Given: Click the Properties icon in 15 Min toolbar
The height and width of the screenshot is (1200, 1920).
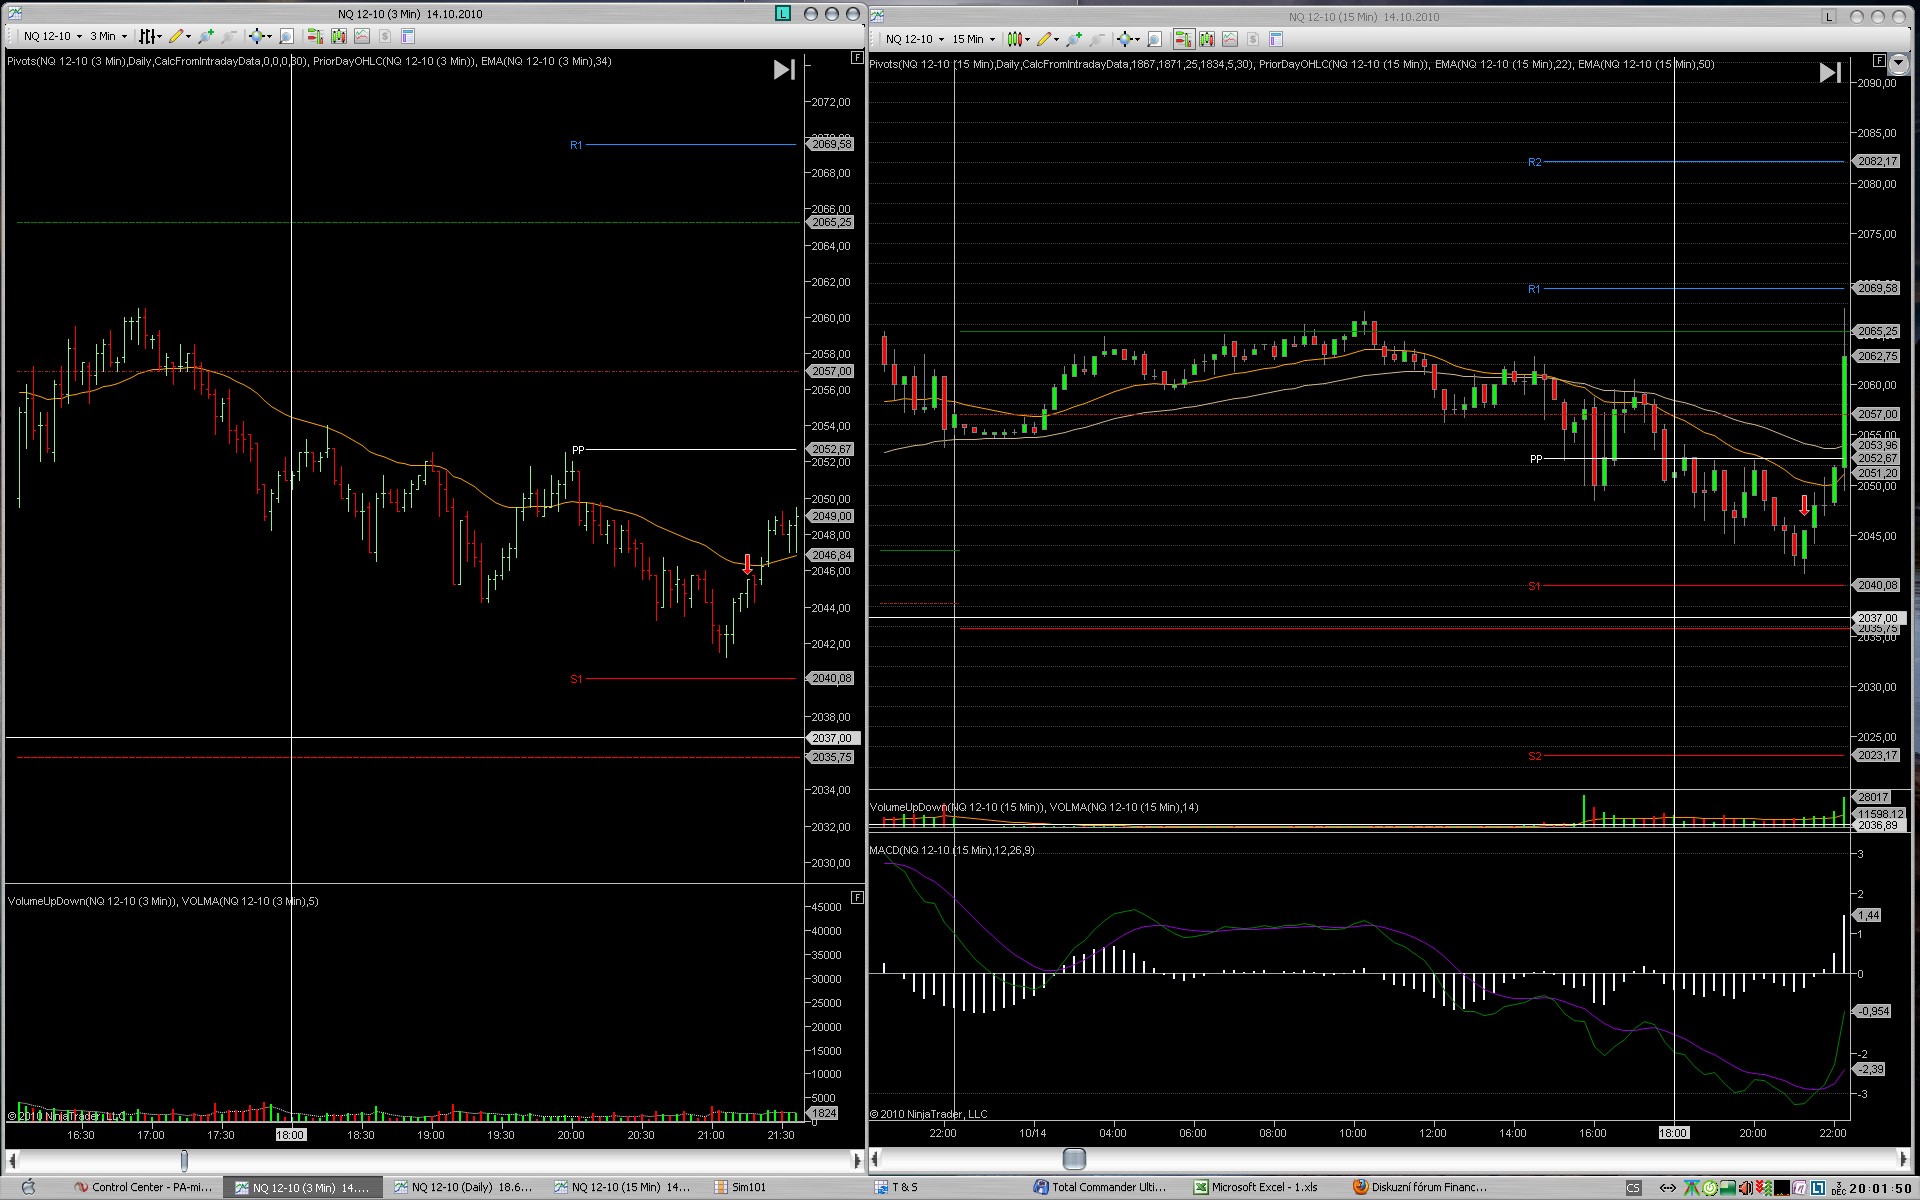Looking at the screenshot, I should pyautogui.click(x=1275, y=39).
